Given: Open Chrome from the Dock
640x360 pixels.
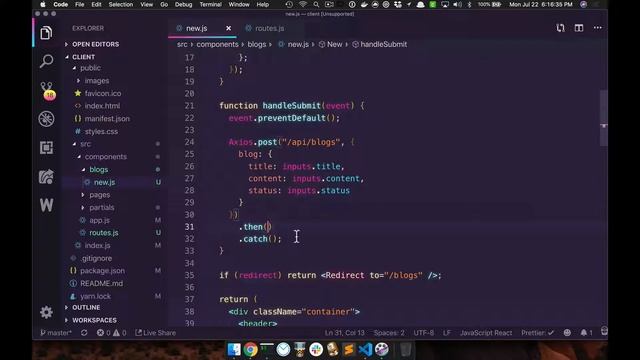Looking at the screenshot, I should 251,349.
